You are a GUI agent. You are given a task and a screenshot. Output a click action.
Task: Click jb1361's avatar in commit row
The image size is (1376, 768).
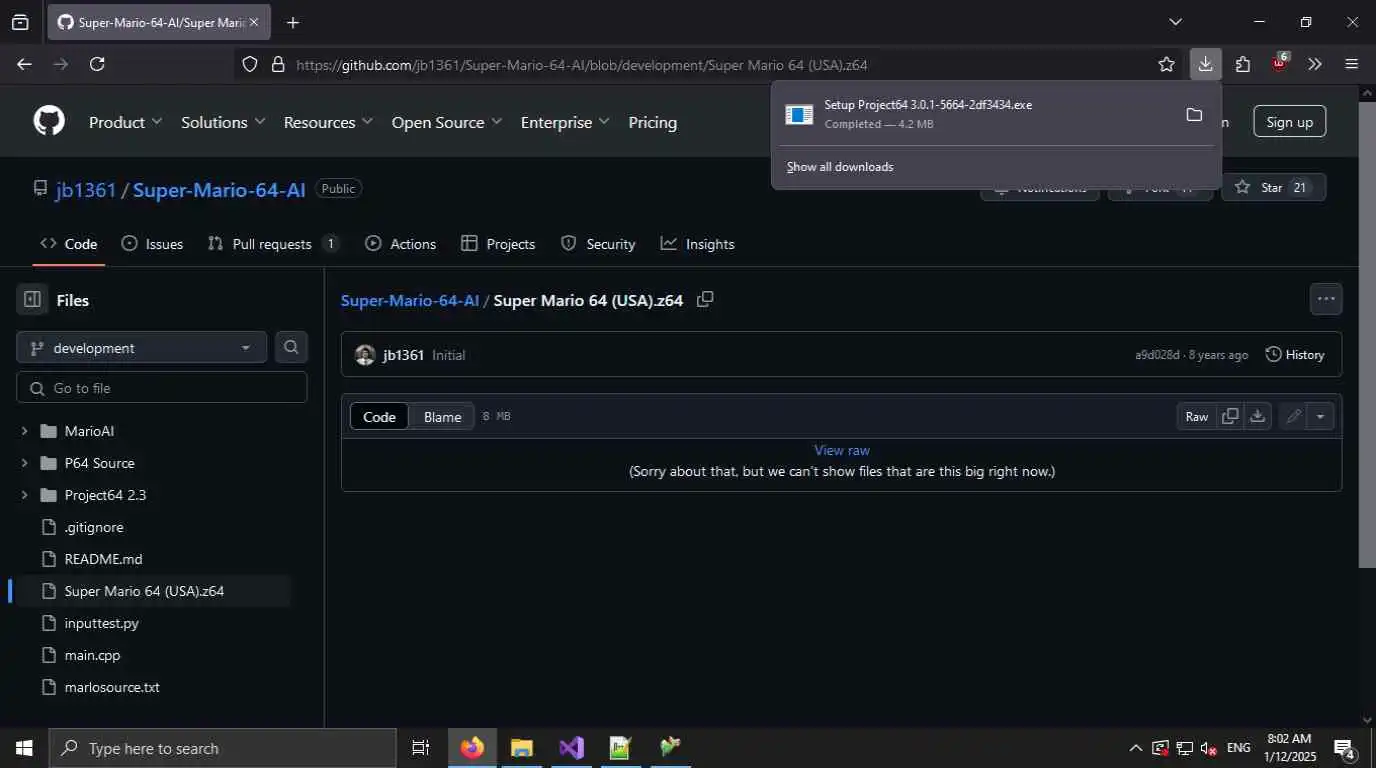(365, 355)
